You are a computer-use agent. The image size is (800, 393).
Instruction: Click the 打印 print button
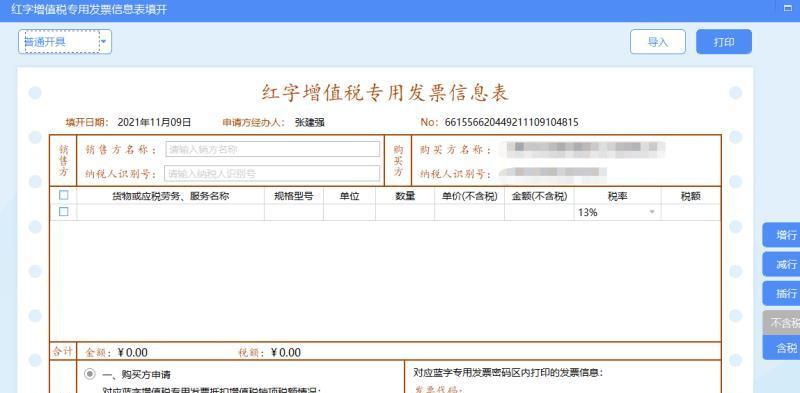(723, 42)
